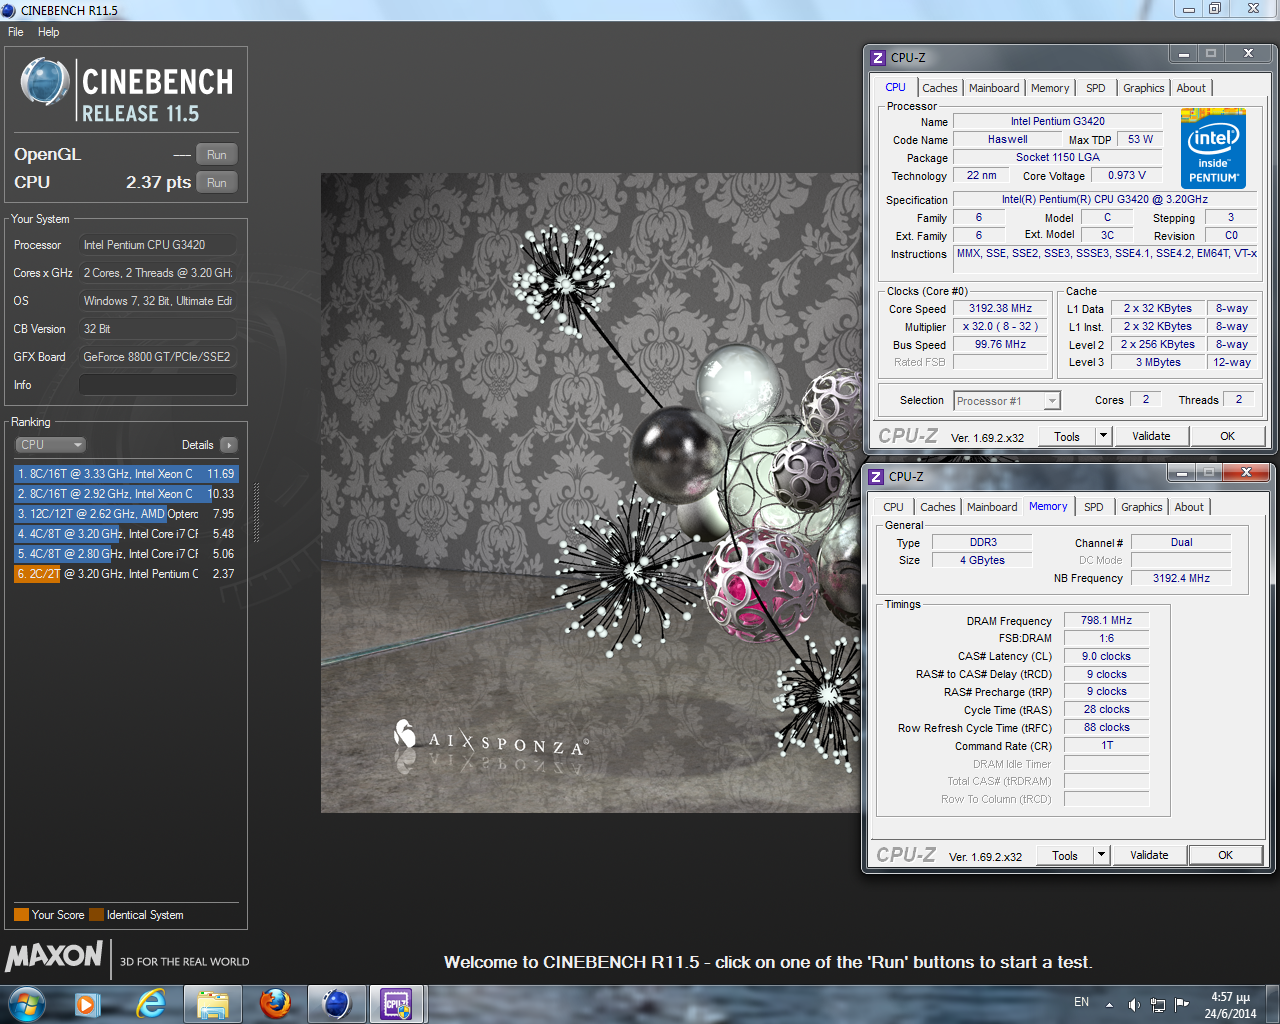The width and height of the screenshot is (1280, 1024).
Task: Open the File menu in Cinebench
Action: (15, 32)
